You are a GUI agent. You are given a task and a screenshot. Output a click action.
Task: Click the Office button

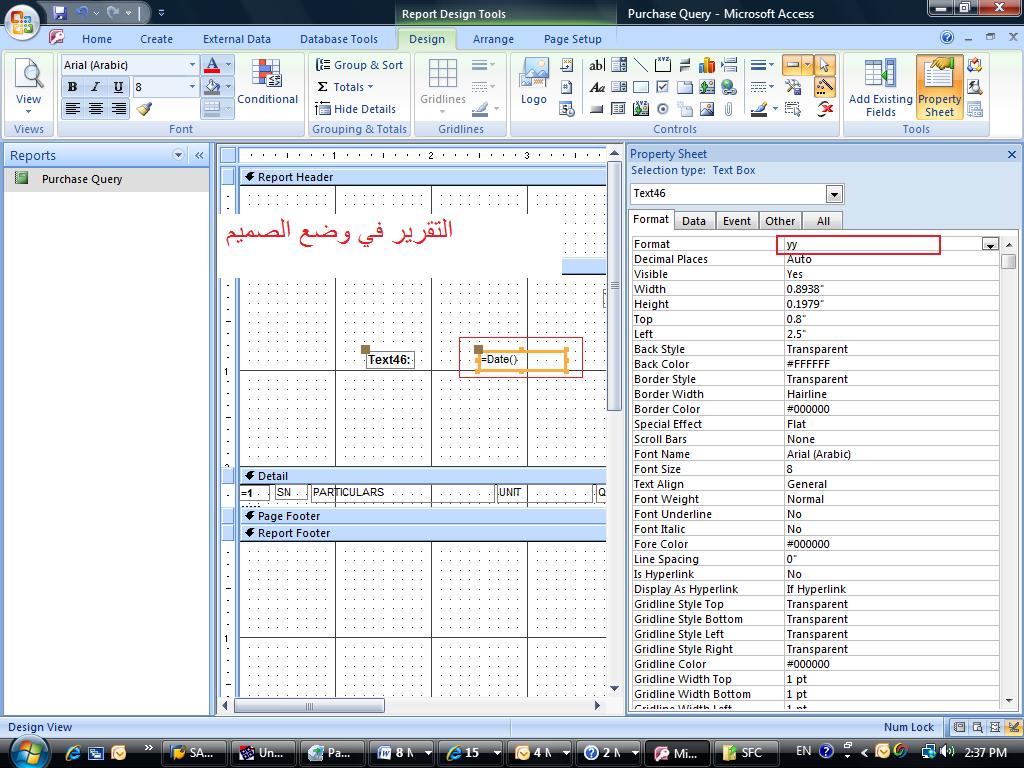22,22
